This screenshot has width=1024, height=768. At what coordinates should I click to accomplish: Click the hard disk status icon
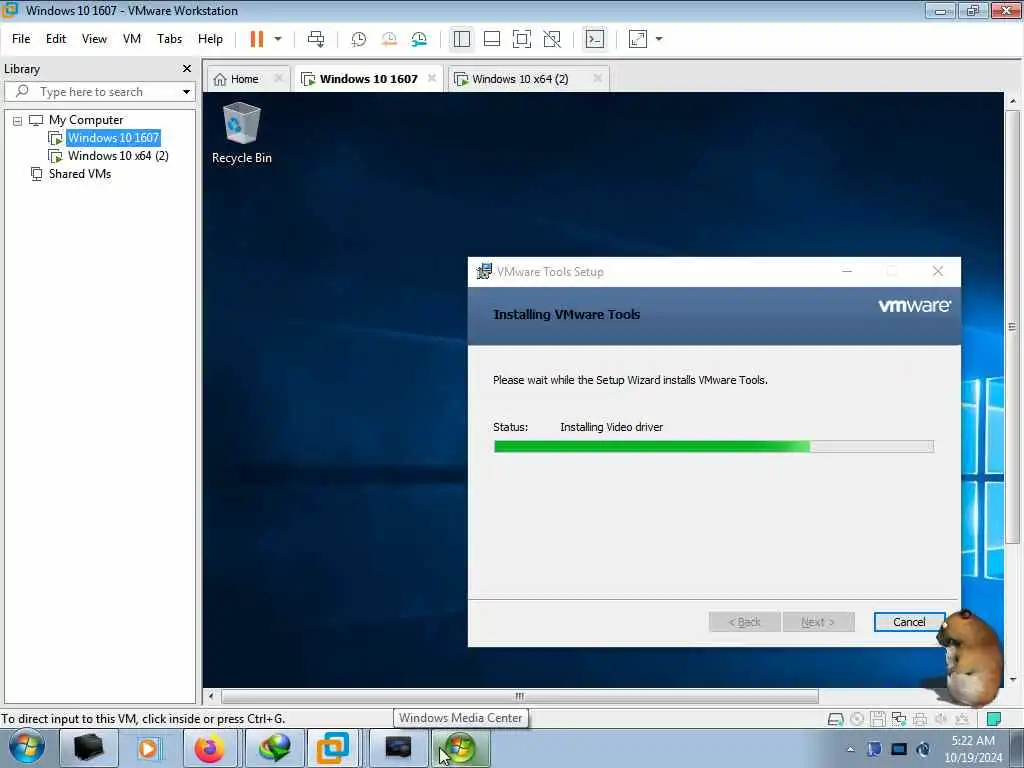coord(835,719)
